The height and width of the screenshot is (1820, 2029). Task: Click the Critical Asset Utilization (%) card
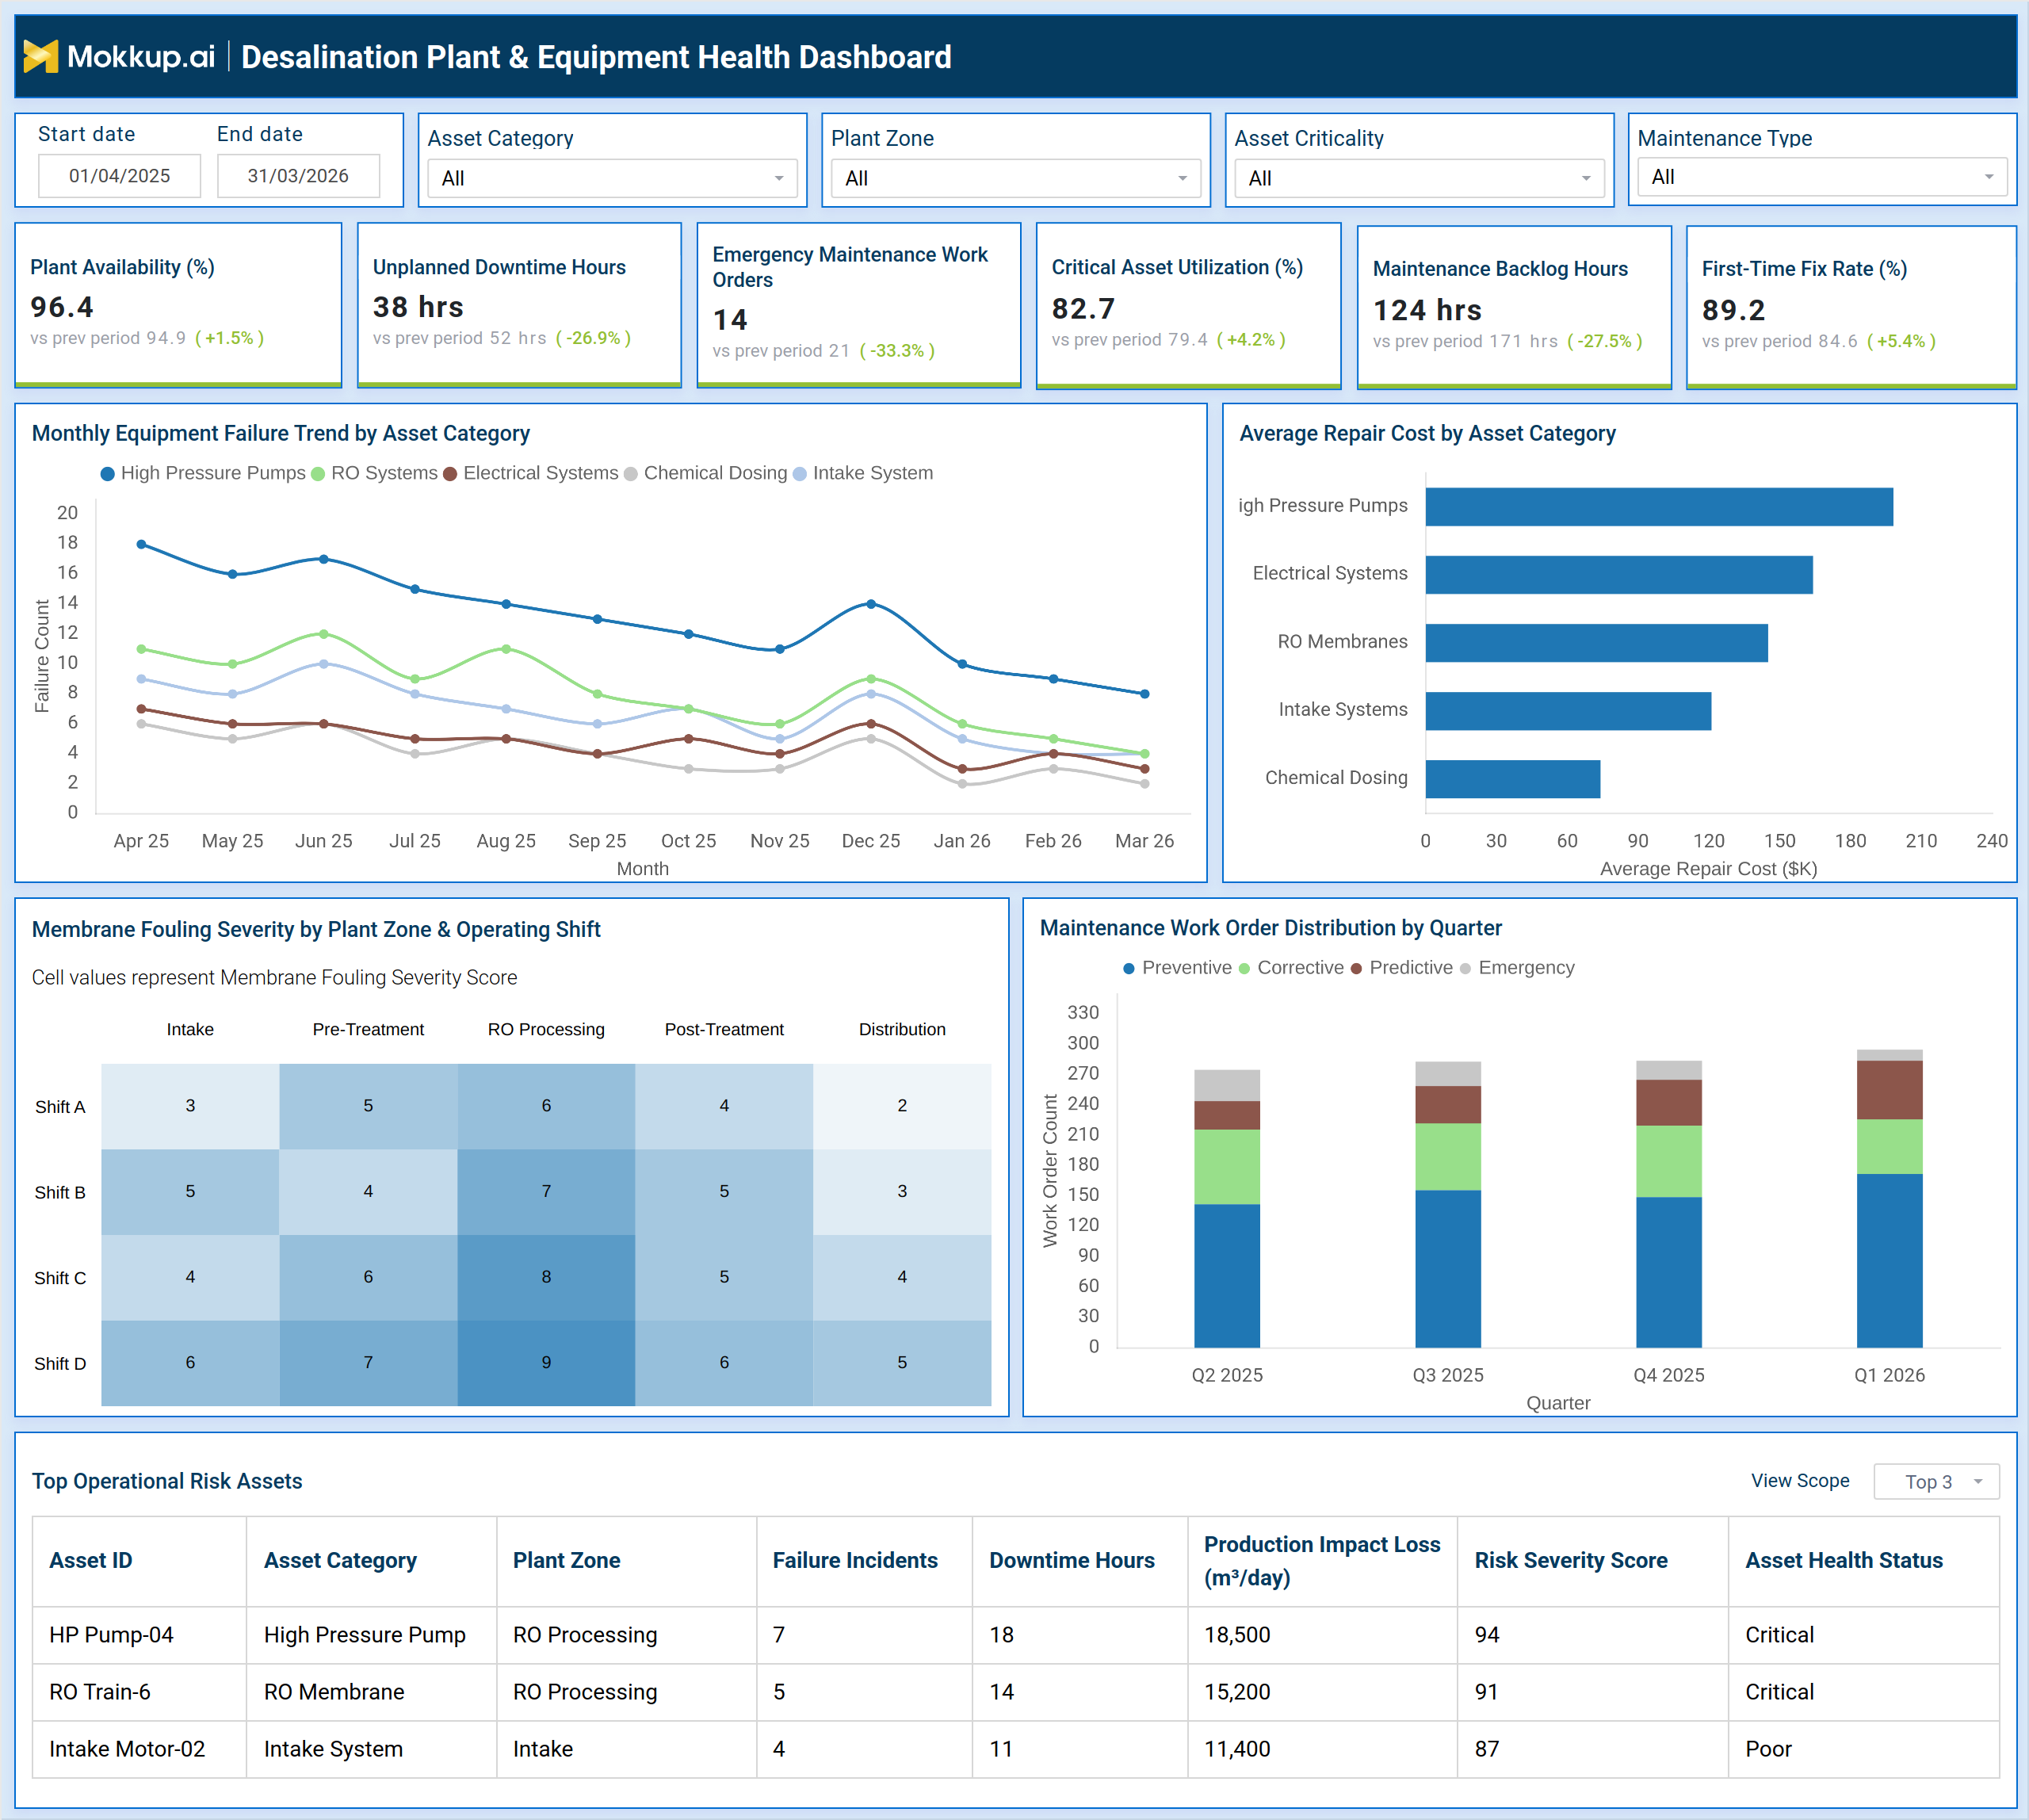coord(1188,306)
